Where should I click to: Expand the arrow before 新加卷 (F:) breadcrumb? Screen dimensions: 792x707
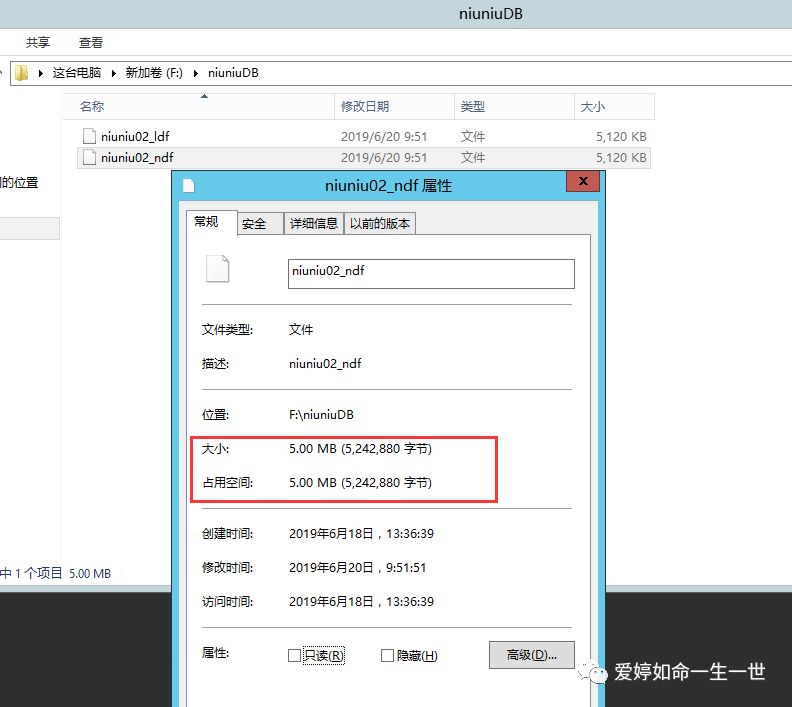click(x=114, y=73)
